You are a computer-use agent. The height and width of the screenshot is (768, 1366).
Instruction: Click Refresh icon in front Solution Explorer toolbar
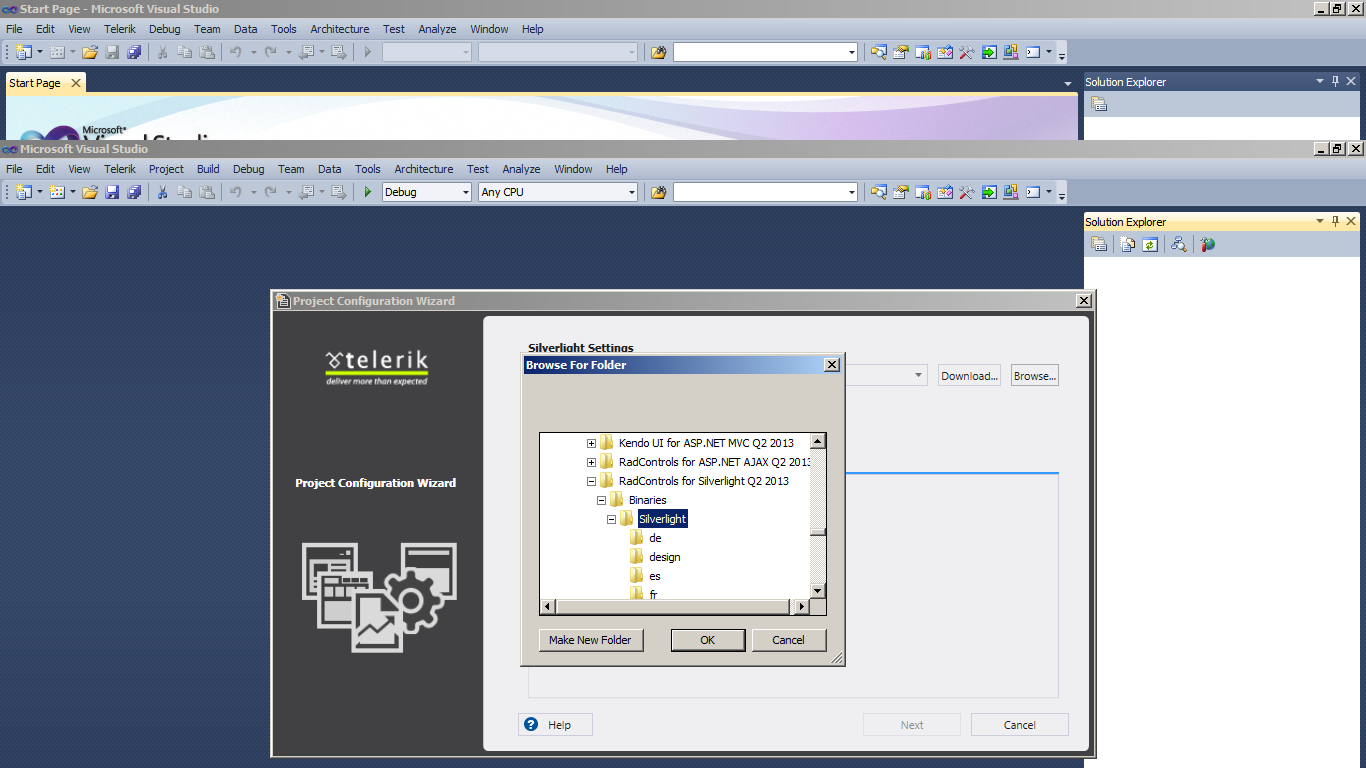(1150, 244)
